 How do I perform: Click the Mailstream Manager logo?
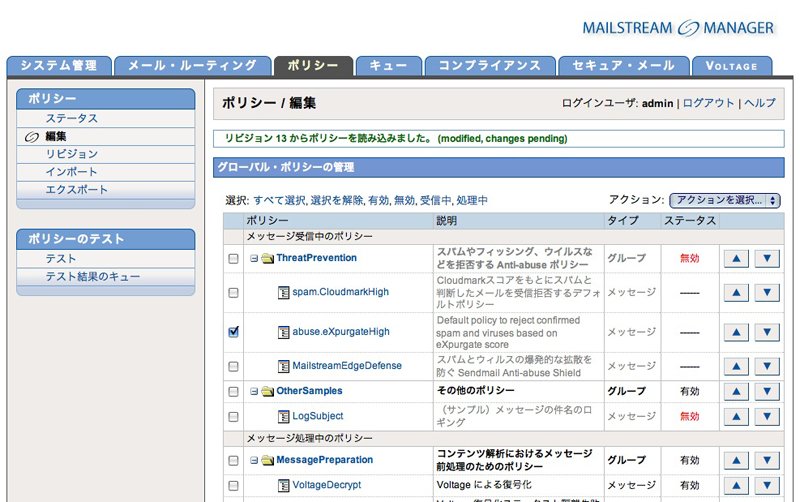click(x=678, y=28)
